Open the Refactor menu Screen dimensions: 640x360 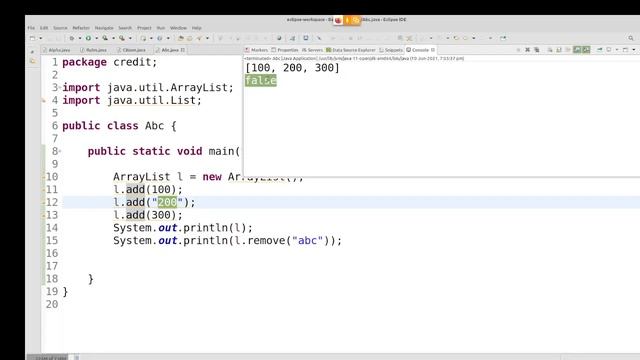tap(81, 28)
